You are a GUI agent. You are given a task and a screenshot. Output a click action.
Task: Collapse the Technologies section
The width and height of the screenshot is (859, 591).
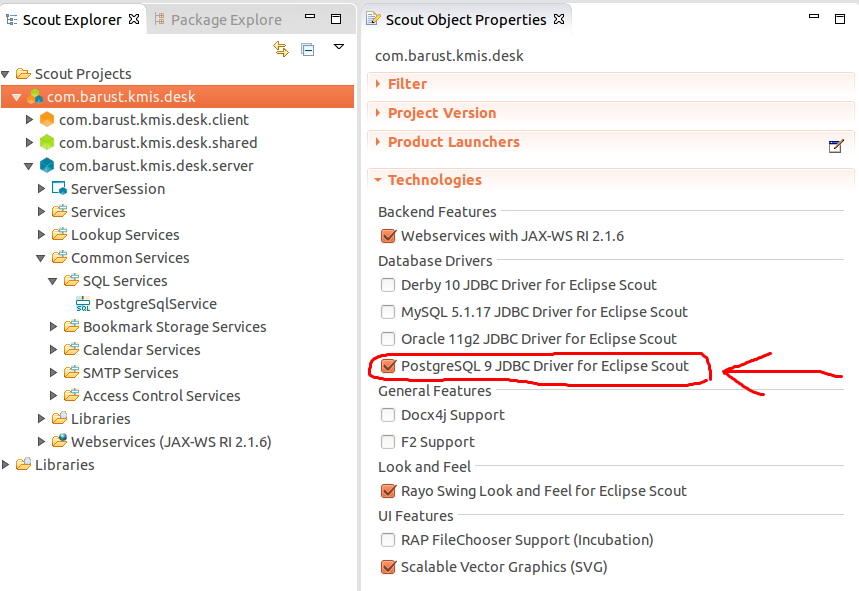click(378, 180)
